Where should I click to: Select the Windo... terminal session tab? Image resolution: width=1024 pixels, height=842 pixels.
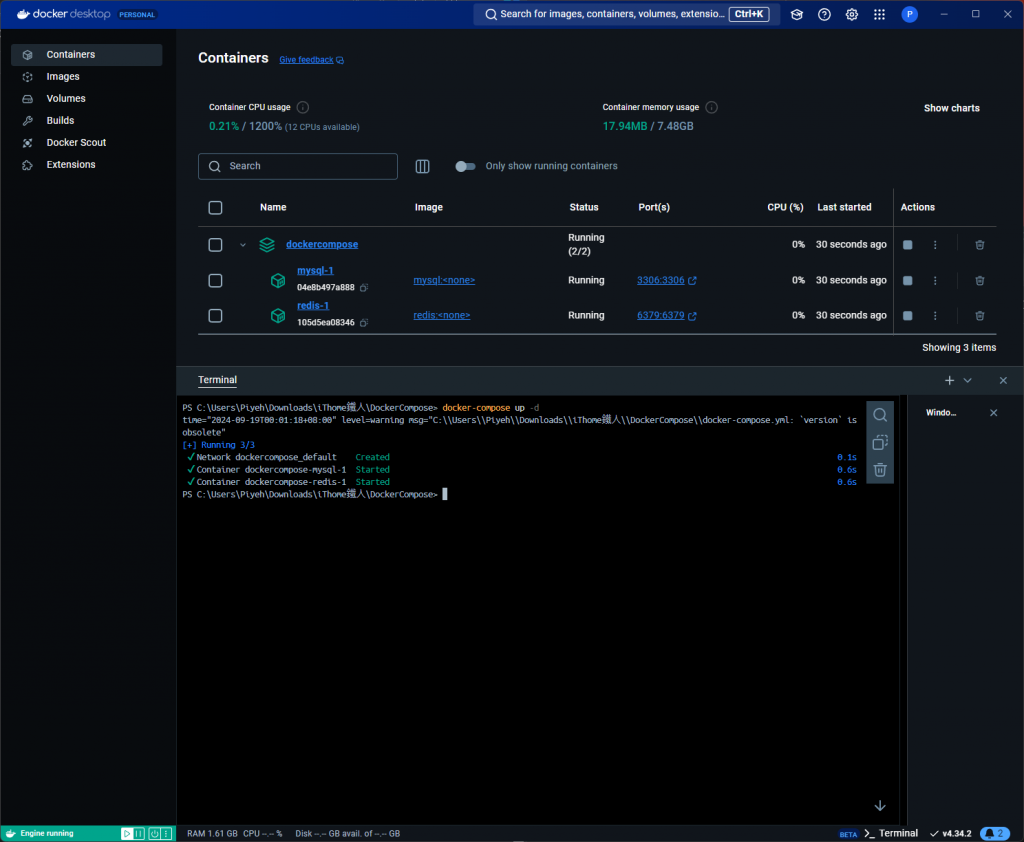pos(941,413)
